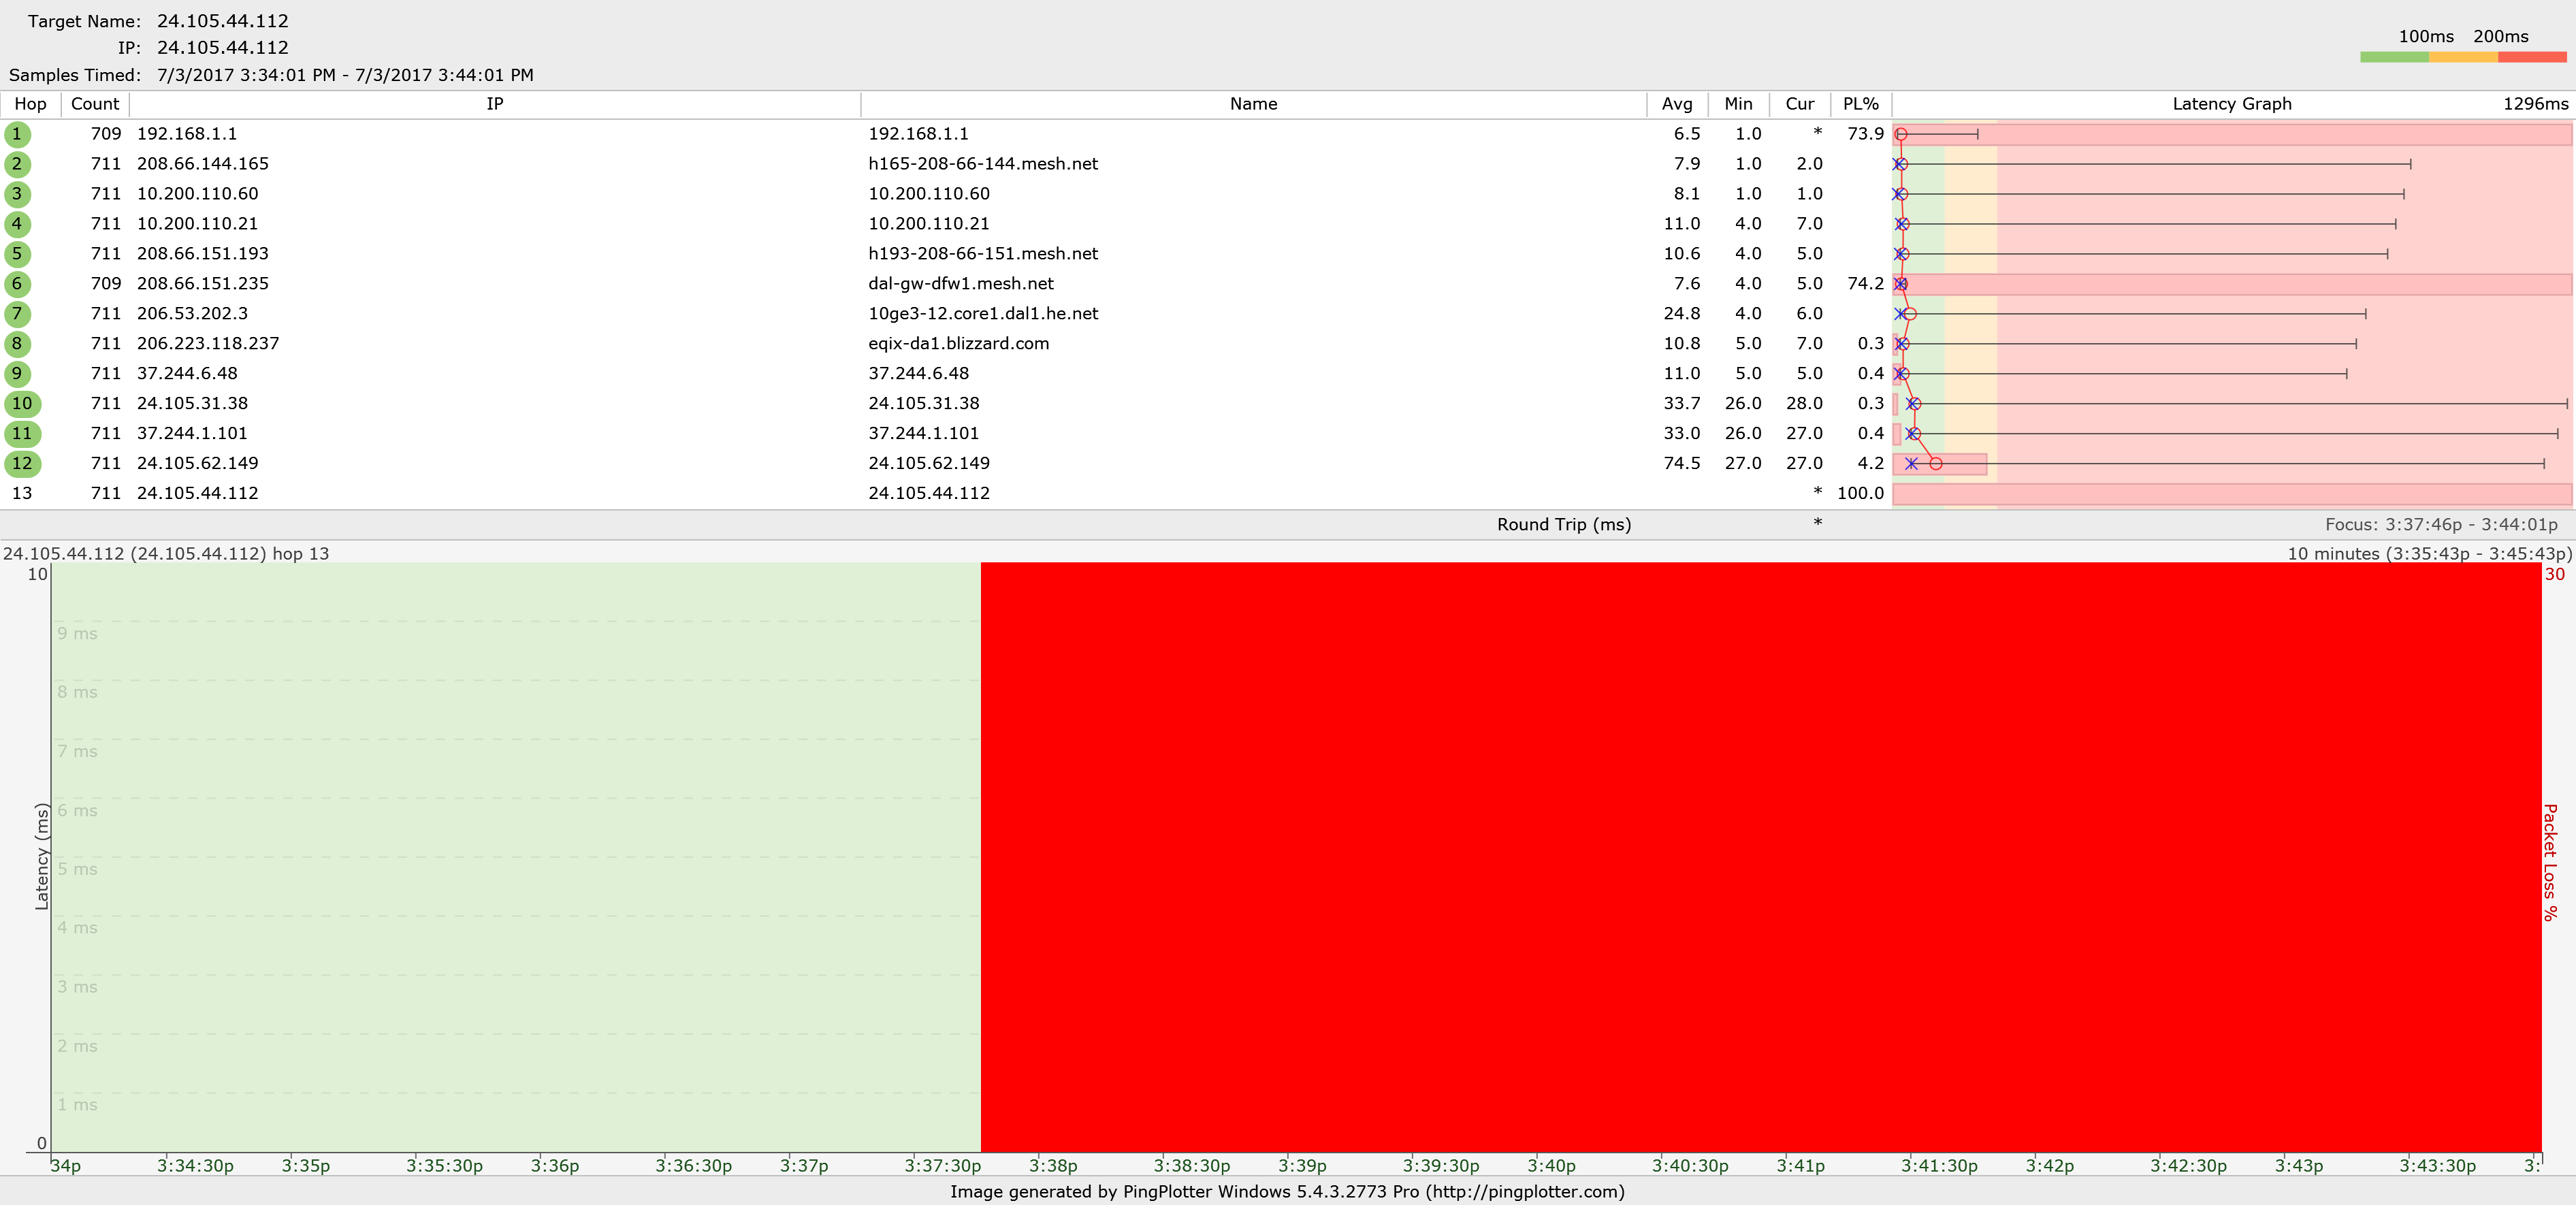Click name h193-208-66-151.mesh.net
The image size is (2576, 1205).
click(x=983, y=254)
